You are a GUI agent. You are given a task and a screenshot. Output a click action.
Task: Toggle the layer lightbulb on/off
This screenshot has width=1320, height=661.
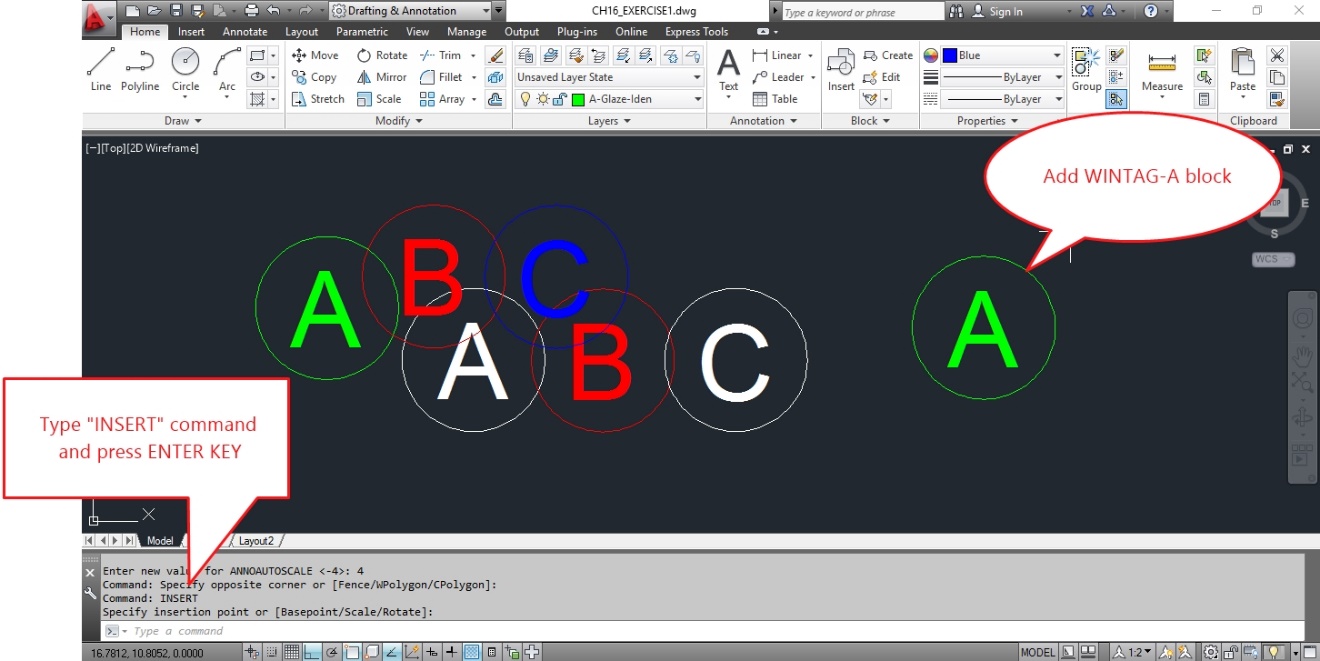tap(525, 98)
